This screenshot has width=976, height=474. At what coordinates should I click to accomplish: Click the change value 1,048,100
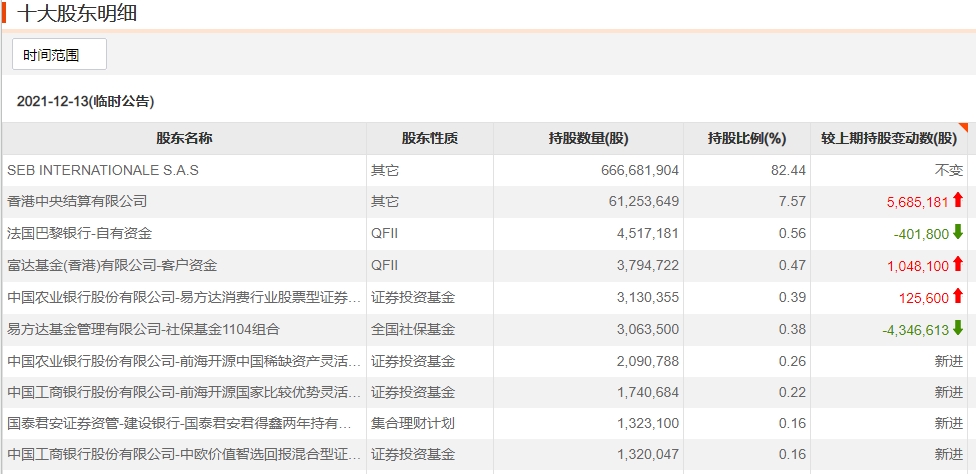917,266
